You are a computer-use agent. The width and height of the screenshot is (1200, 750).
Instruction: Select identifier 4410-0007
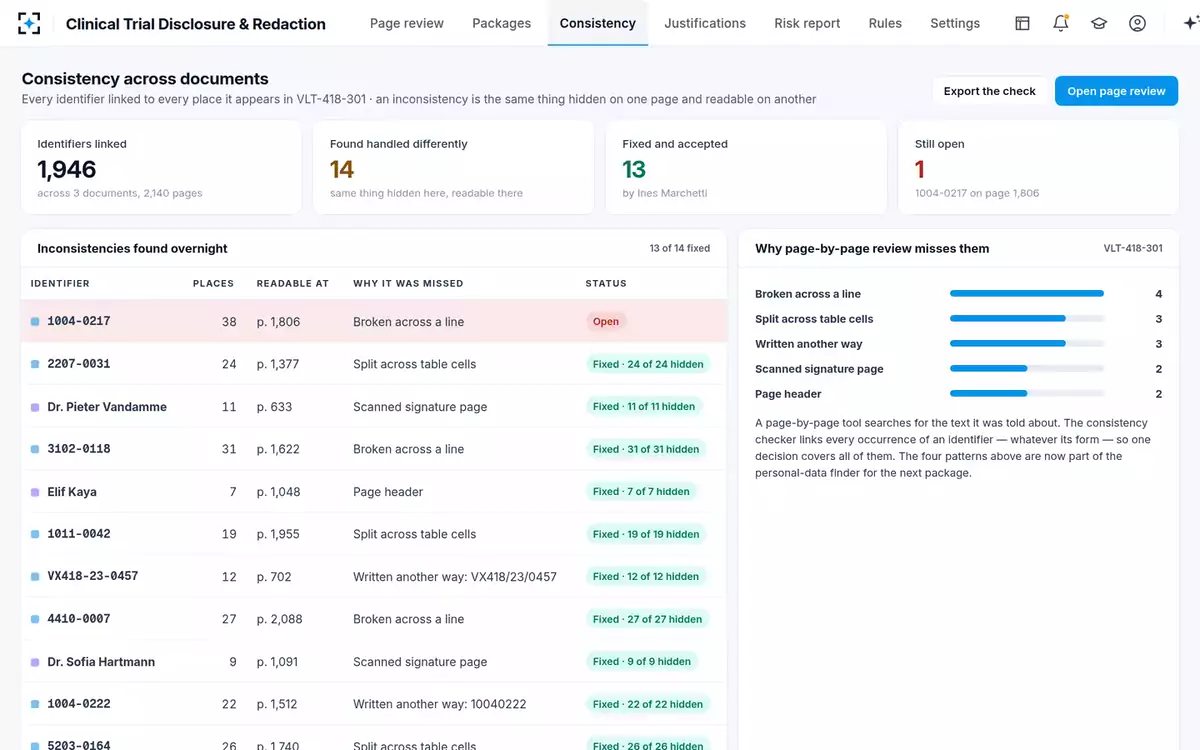pyautogui.click(x=79, y=619)
